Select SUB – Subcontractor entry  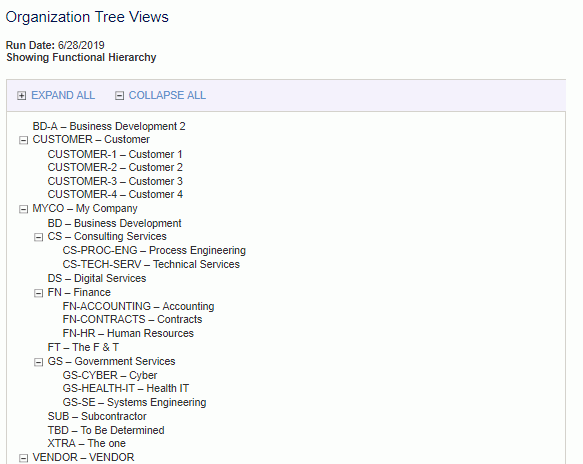click(97, 416)
